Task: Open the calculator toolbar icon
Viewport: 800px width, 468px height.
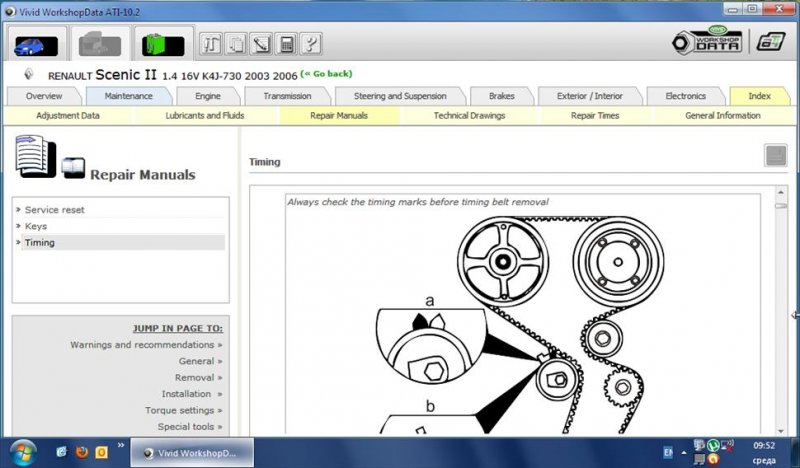Action: (286, 44)
